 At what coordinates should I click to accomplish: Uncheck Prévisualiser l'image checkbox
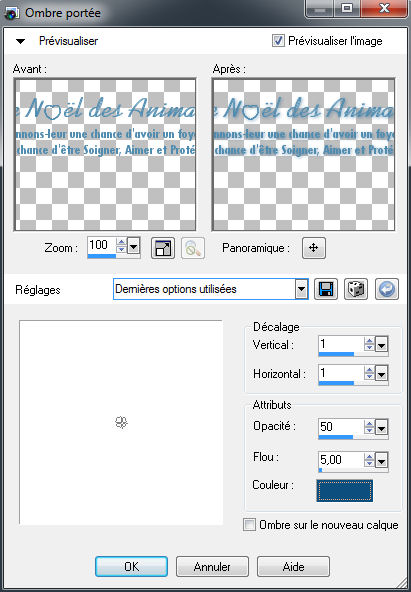click(278, 41)
